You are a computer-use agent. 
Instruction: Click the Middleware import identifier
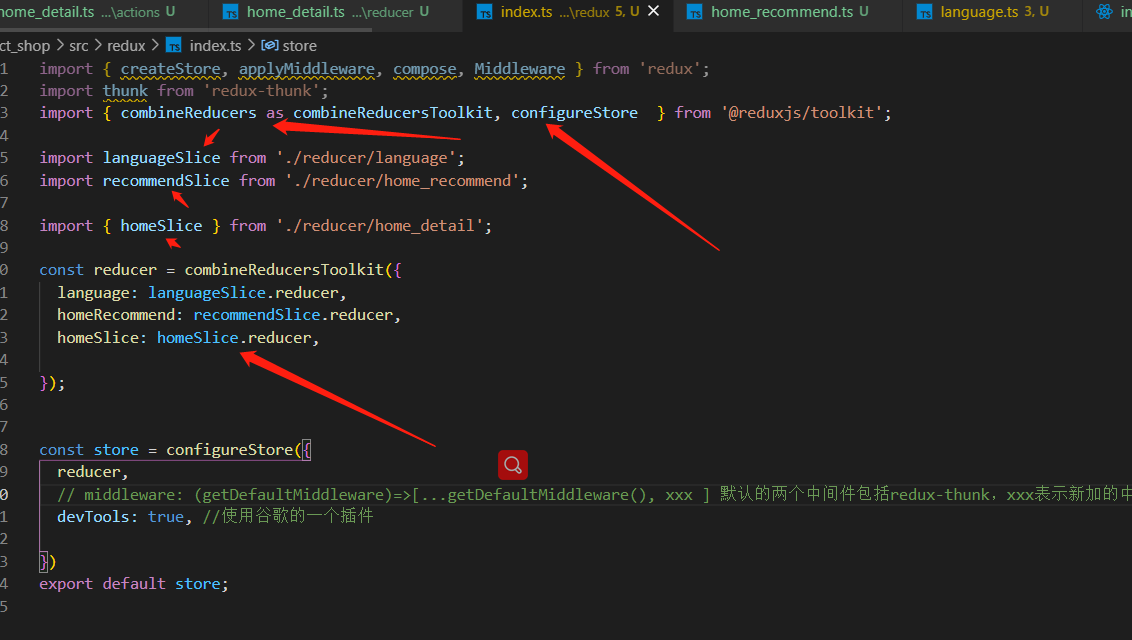tap(520, 69)
